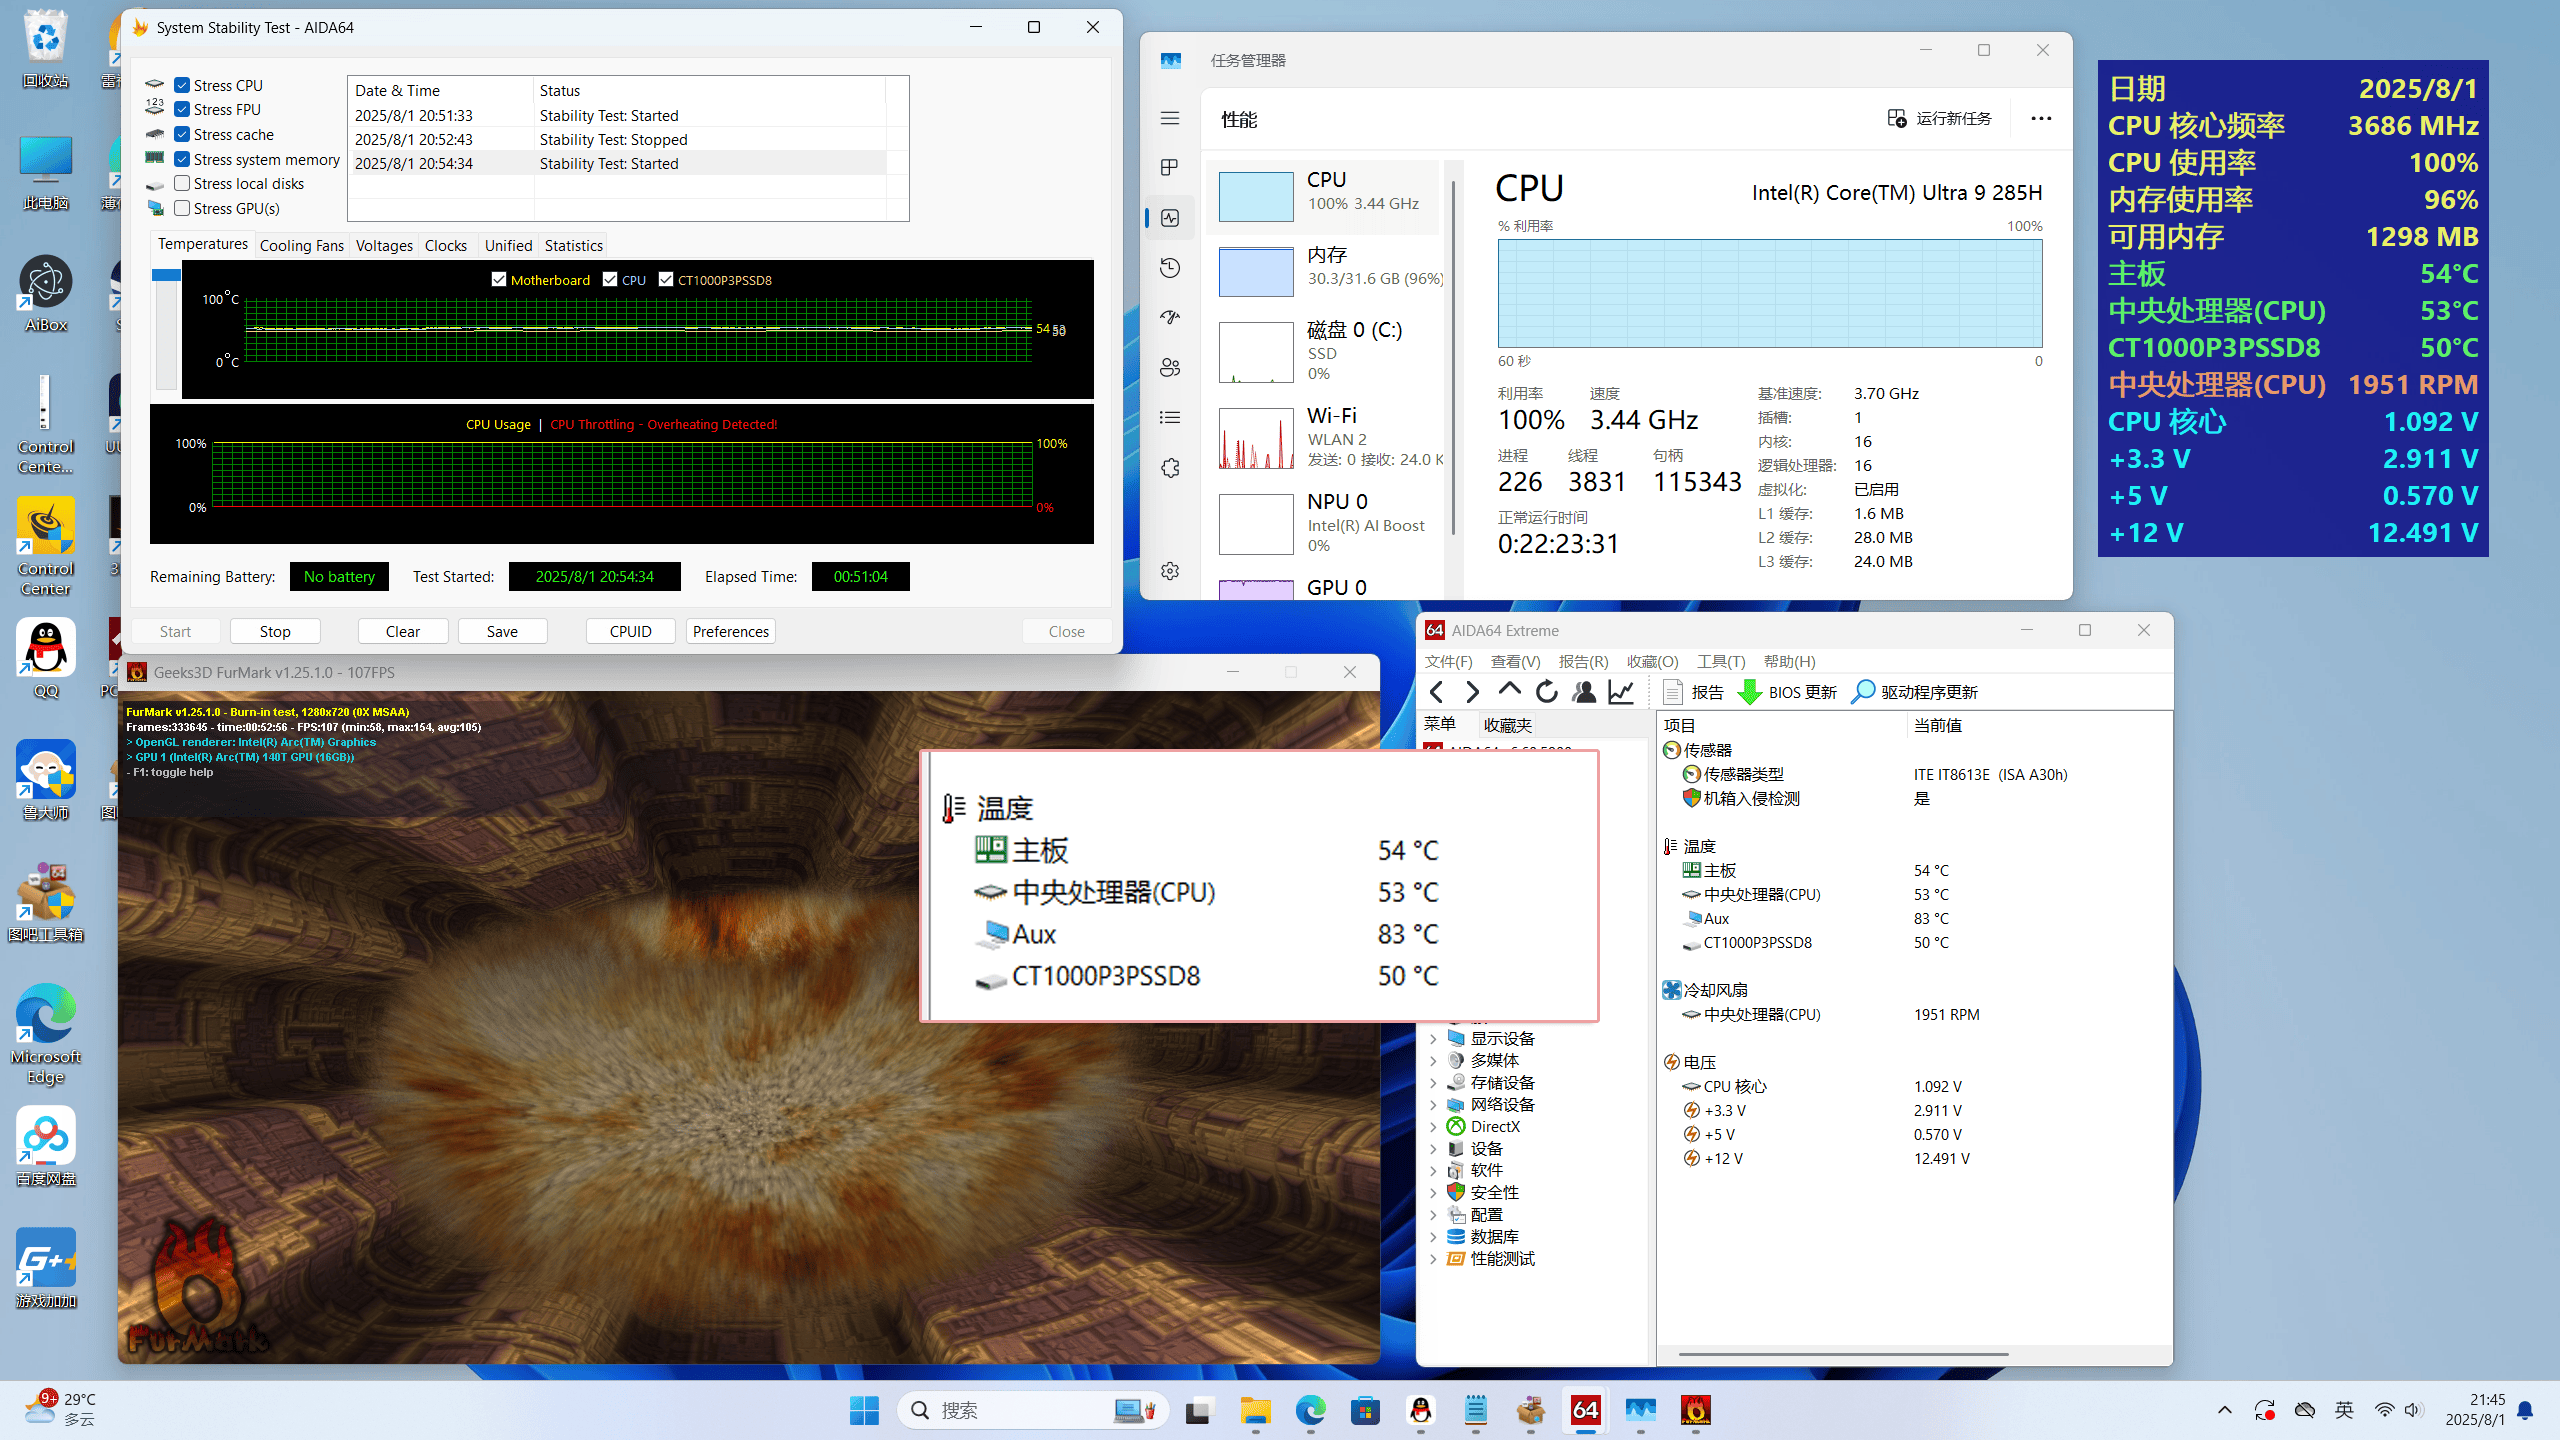2560x1440 pixels.
Task: Open File Explorer from taskbar
Action: tap(1256, 1410)
